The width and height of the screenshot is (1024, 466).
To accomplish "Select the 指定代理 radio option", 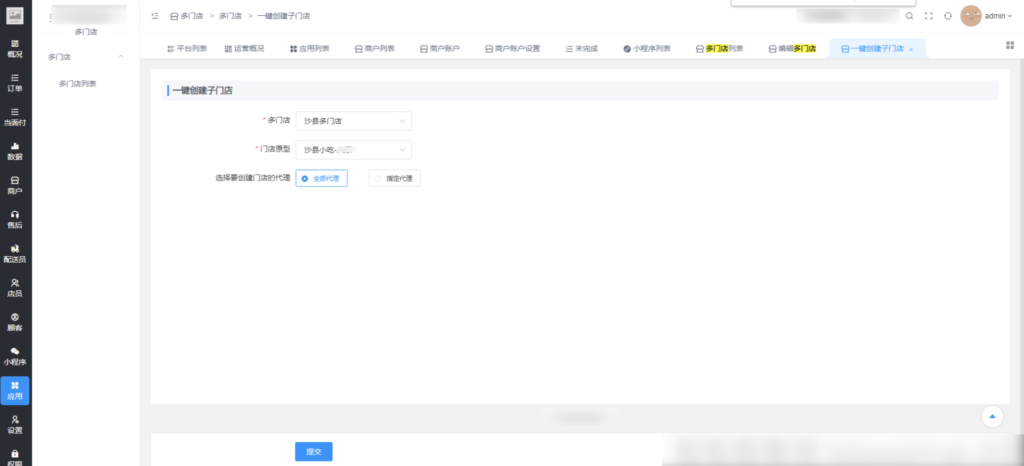I will point(394,178).
